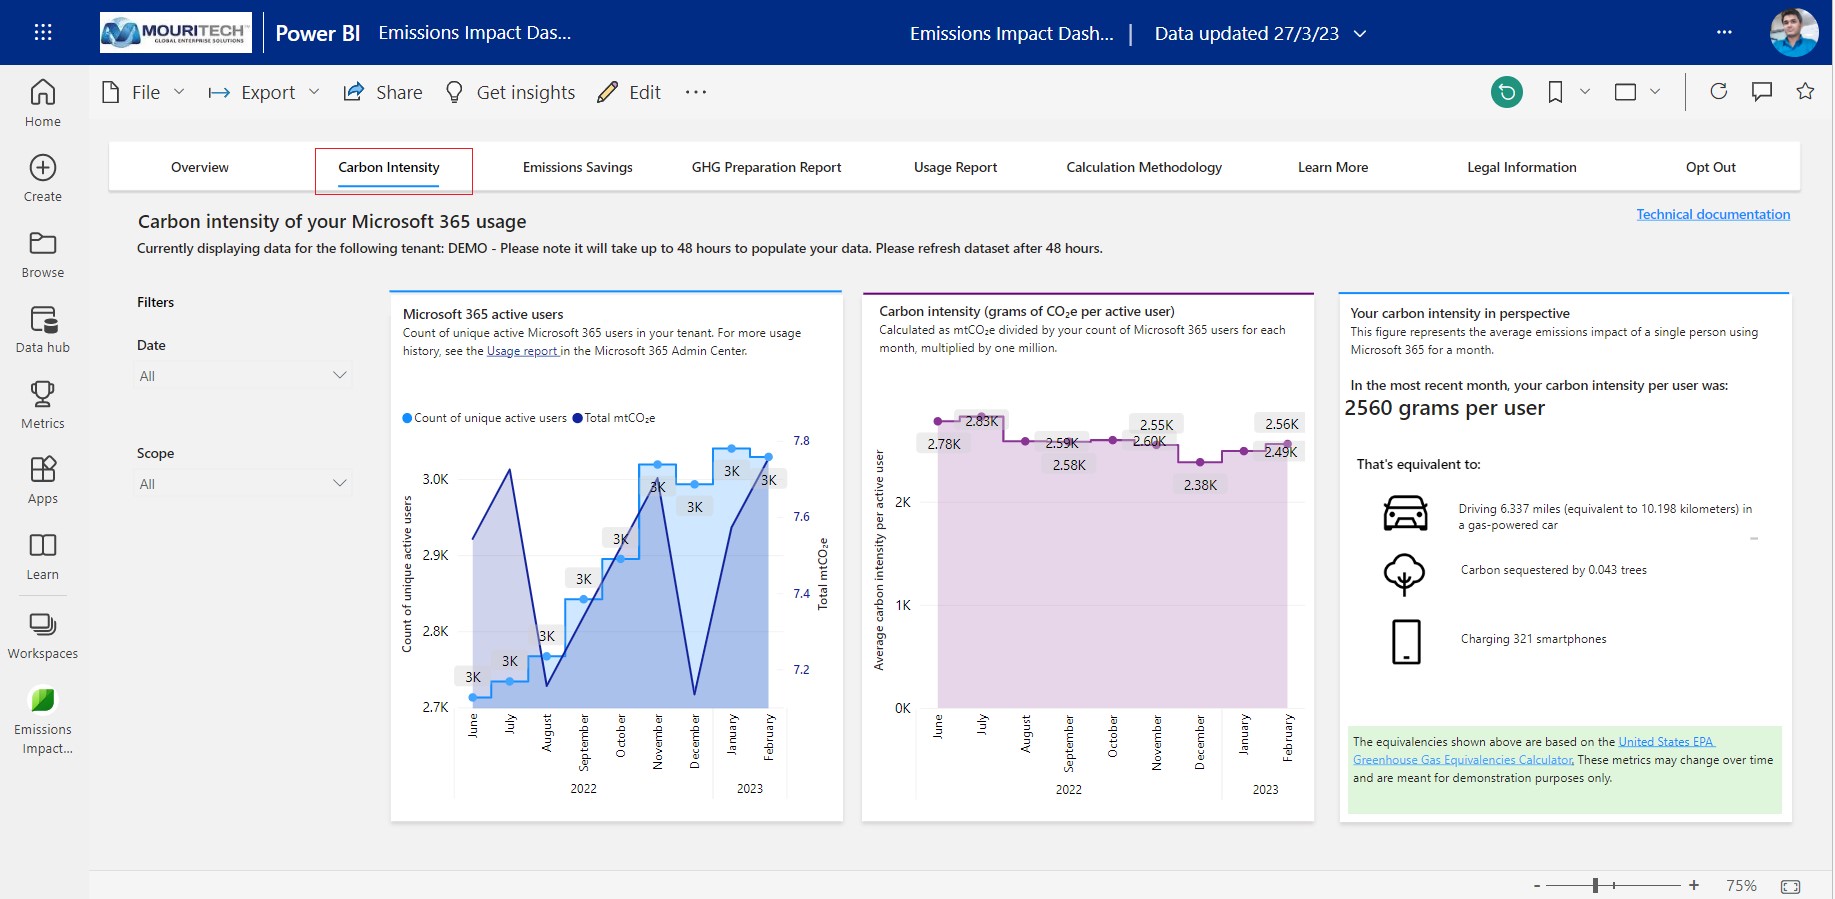Open the app launcher grid icon
Viewport: 1835px width, 899px height.
pos(43,32)
